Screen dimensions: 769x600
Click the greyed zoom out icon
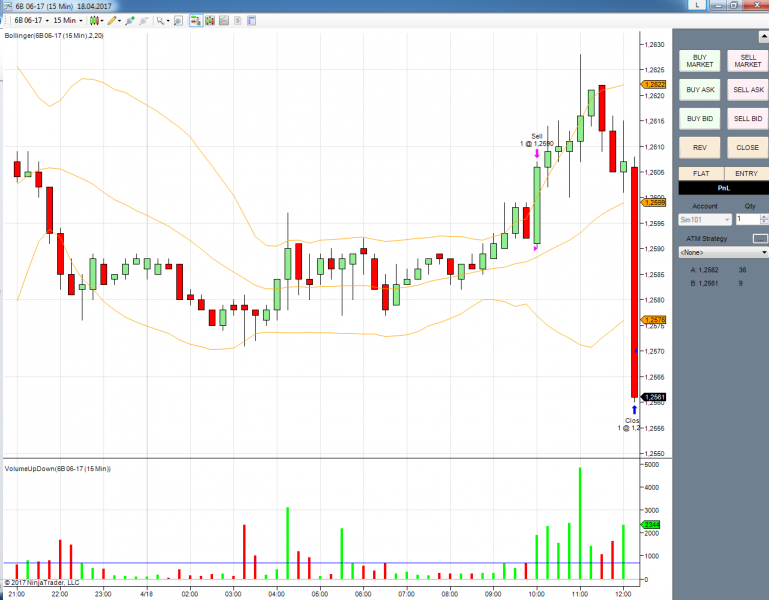click(144, 21)
